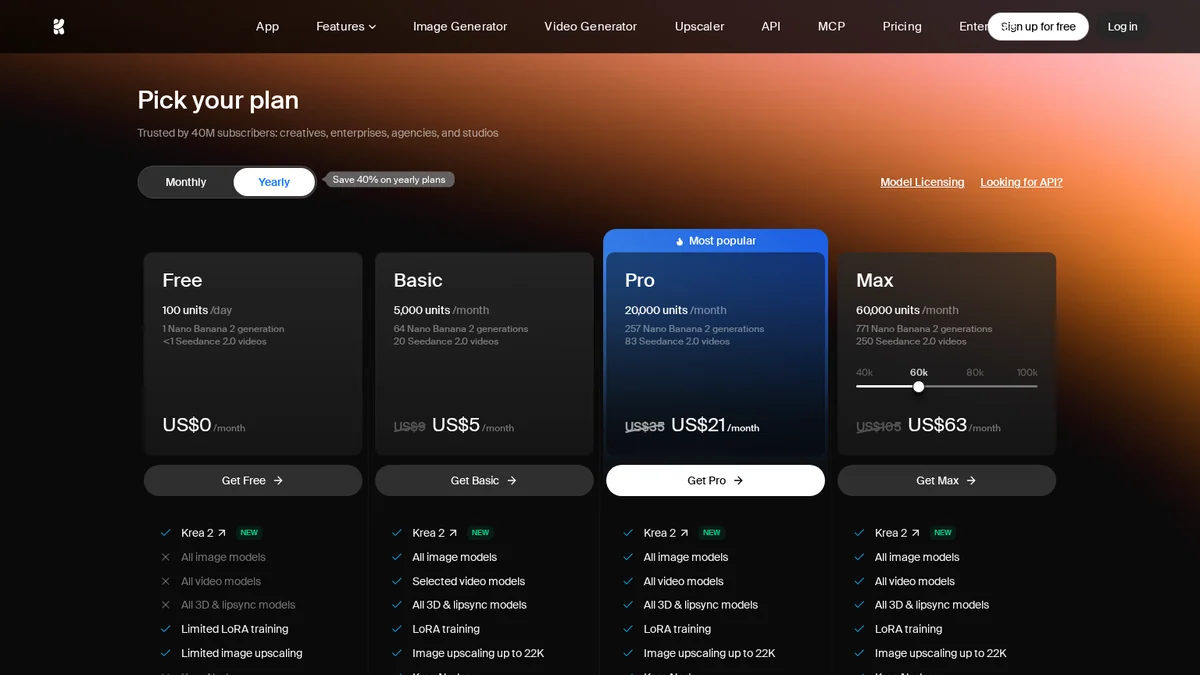This screenshot has width=1200, height=675.
Task: Click the X icon beside Free plan All video models
Action: coord(166,581)
